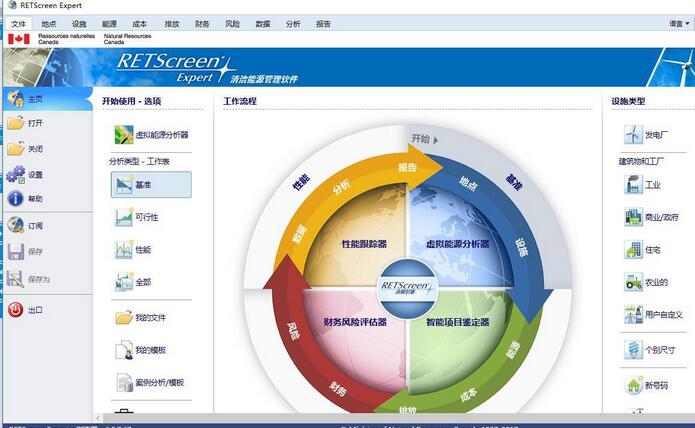Image resolution: width=695 pixels, height=428 pixels.
Task: Click 报告 on the yellow arrow
Action: tap(407, 167)
